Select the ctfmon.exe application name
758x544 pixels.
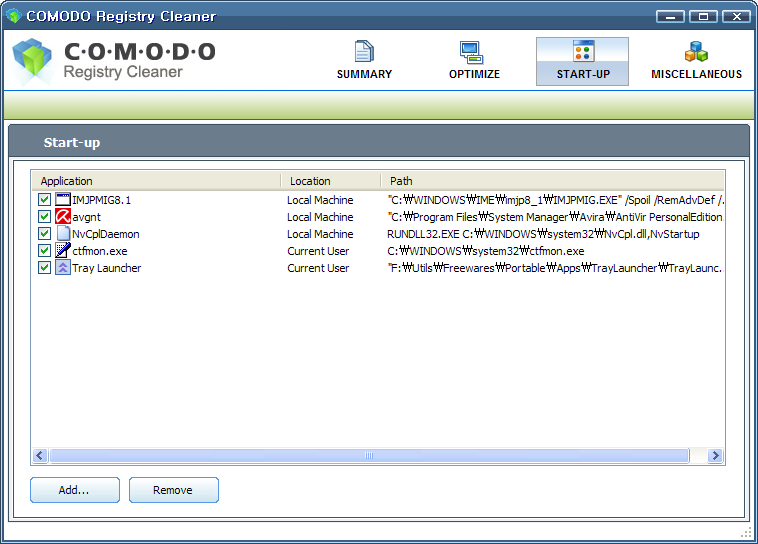pyautogui.click(x=100, y=251)
